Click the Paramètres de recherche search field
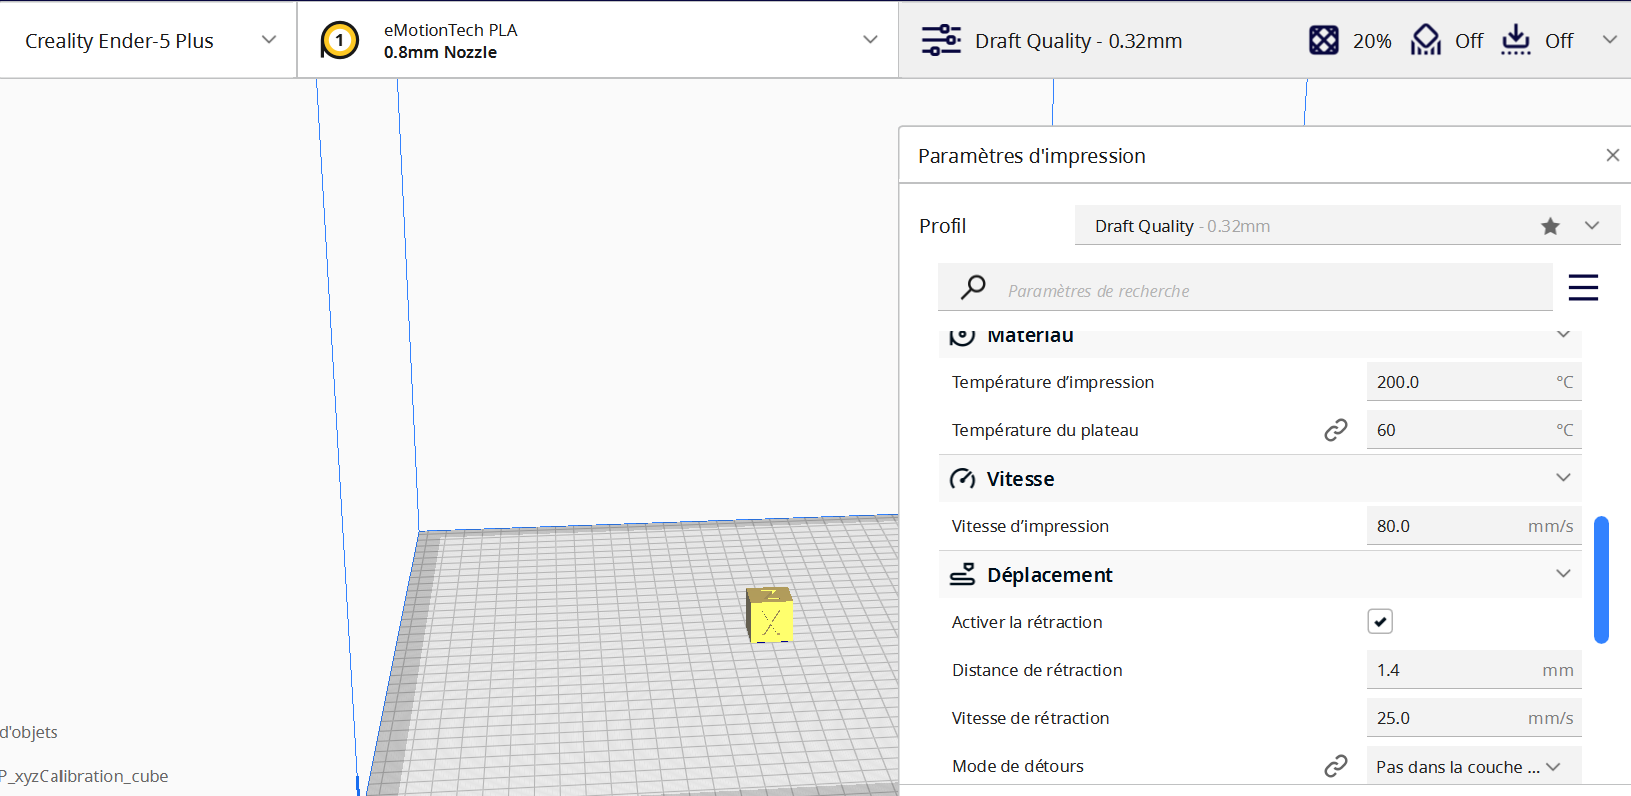The height and width of the screenshot is (796, 1631). point(1245,288)
